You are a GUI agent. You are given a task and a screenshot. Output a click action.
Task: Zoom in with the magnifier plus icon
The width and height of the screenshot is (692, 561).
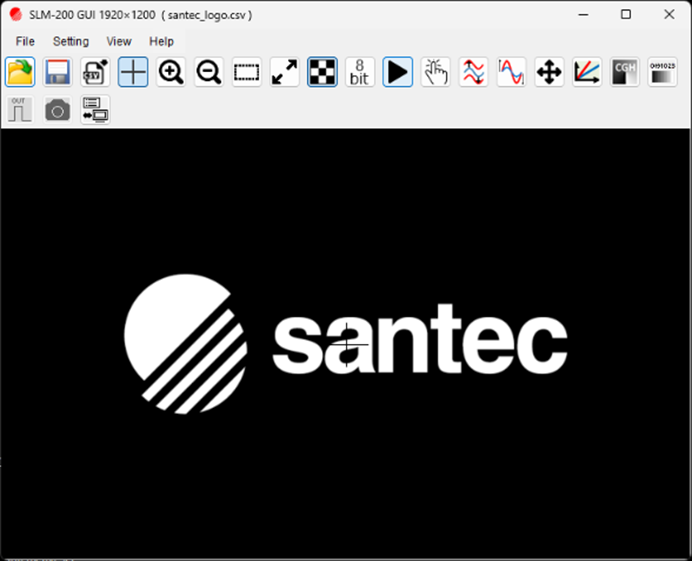pos(171,72)
